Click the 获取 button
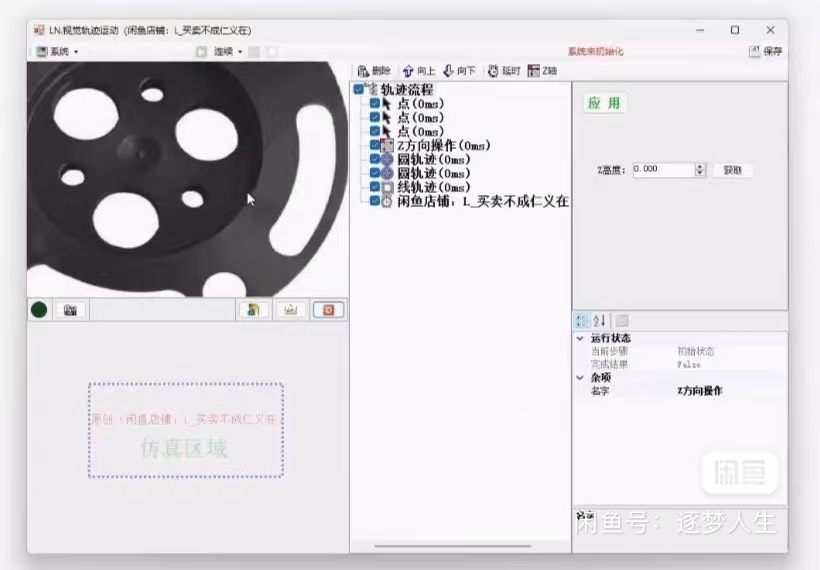The height and width of the screenshot is (570, 820). click(x=733, y=170)
